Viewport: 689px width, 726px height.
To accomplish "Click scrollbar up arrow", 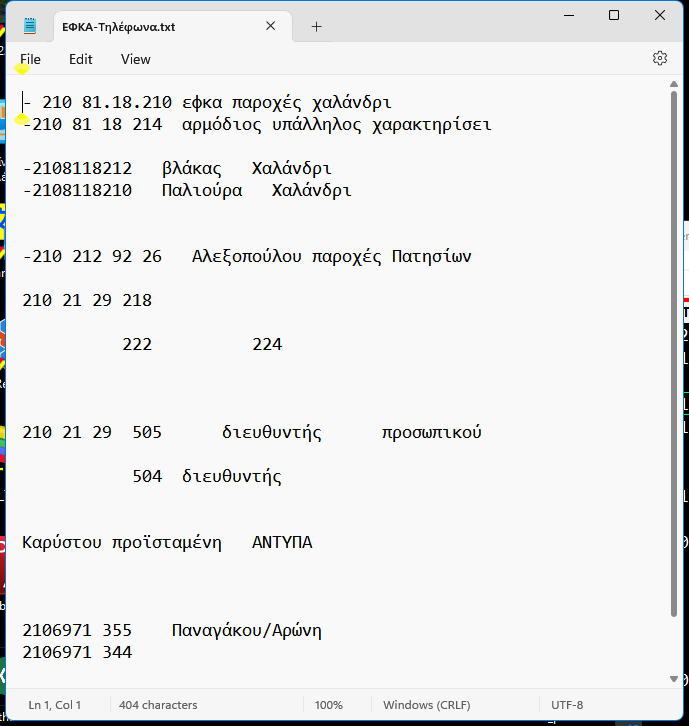I will tap(674, 84).
